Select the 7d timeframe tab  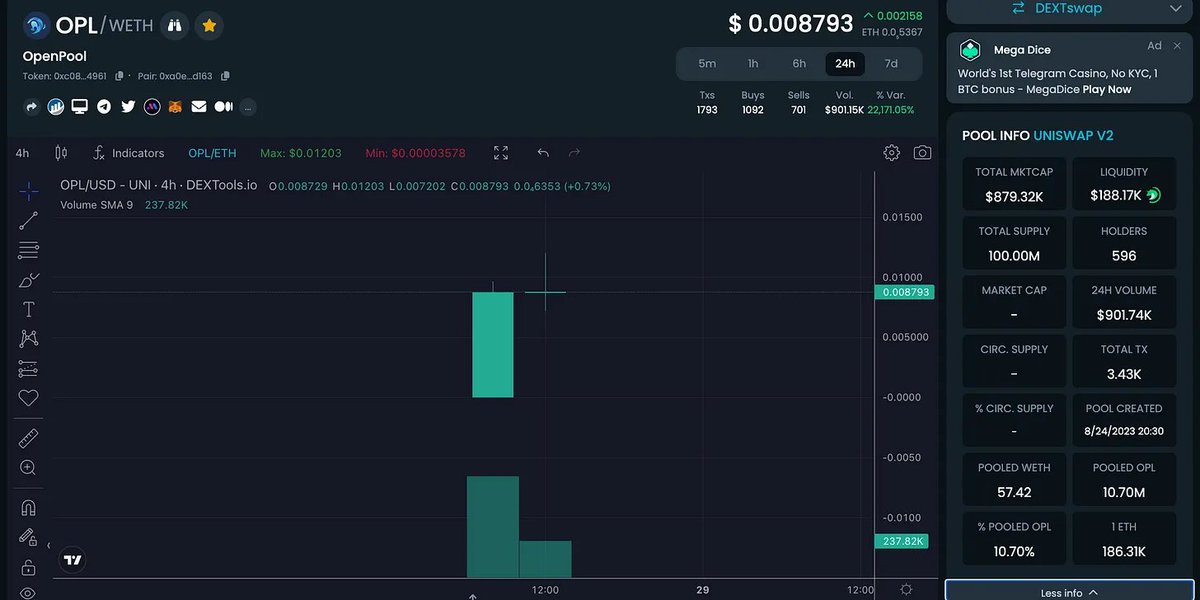click(x=891, y=63)
